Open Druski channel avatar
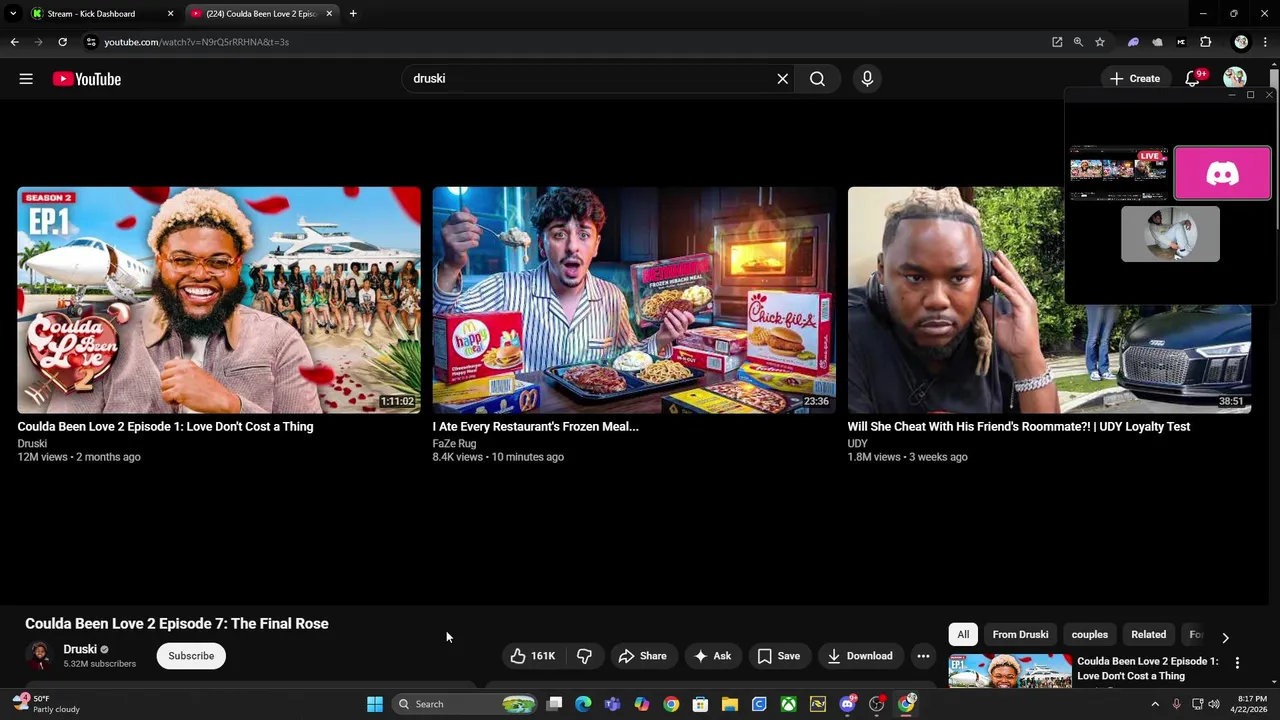The width and height of the screenshot is (1280, 720). (x=40, y=656)
